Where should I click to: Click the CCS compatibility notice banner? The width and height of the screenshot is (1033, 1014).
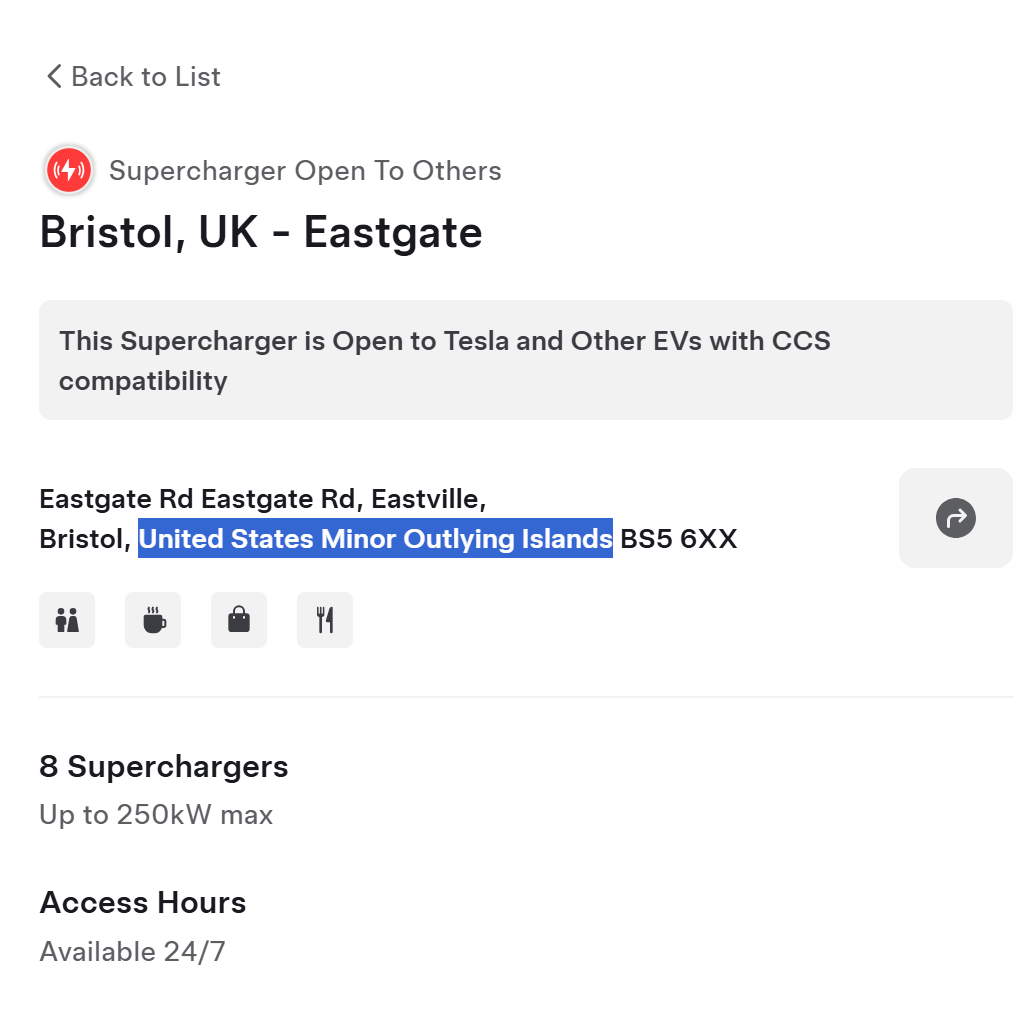coord(526,360)
